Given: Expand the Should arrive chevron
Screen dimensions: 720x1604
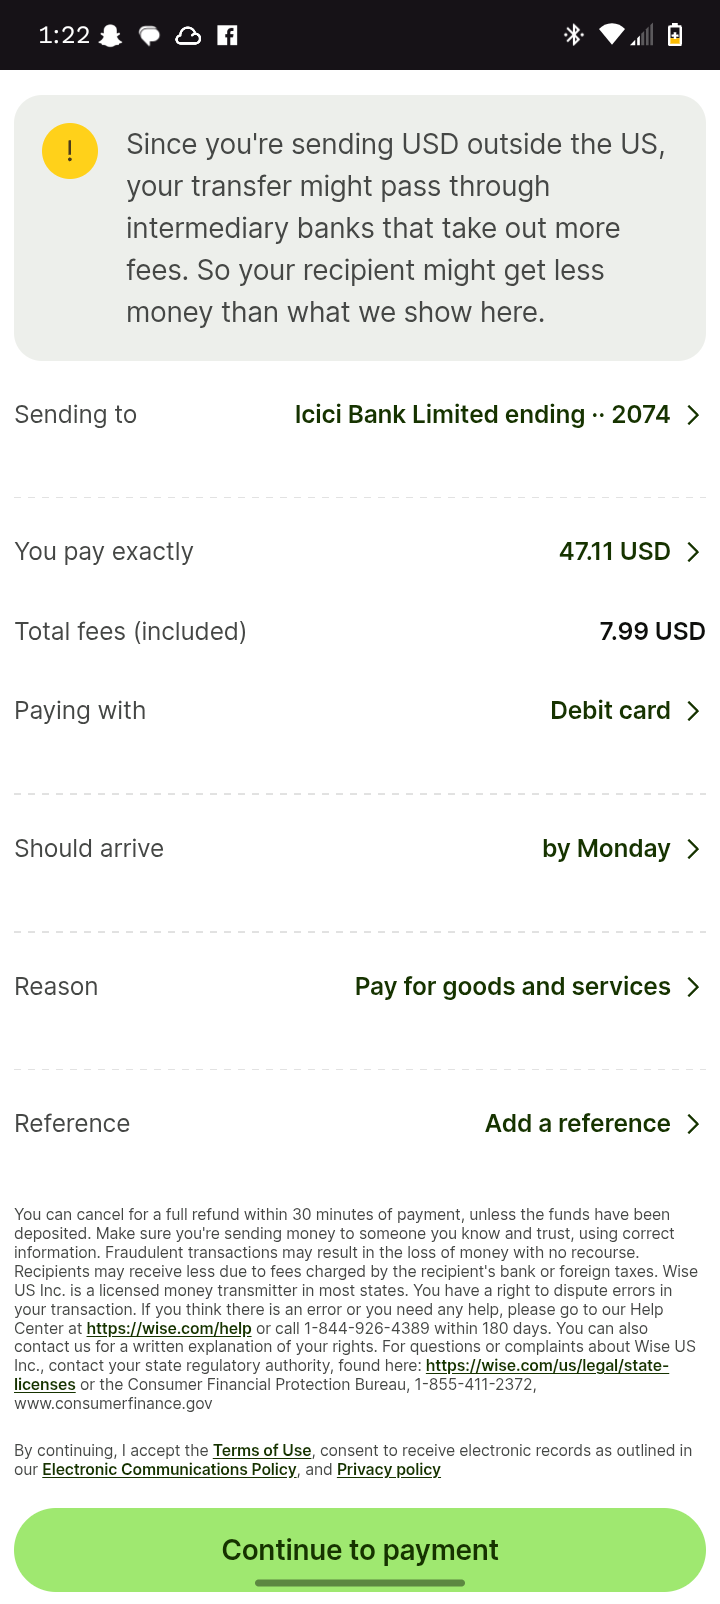Looking at the screenshot, I should (x=693, y=849).
